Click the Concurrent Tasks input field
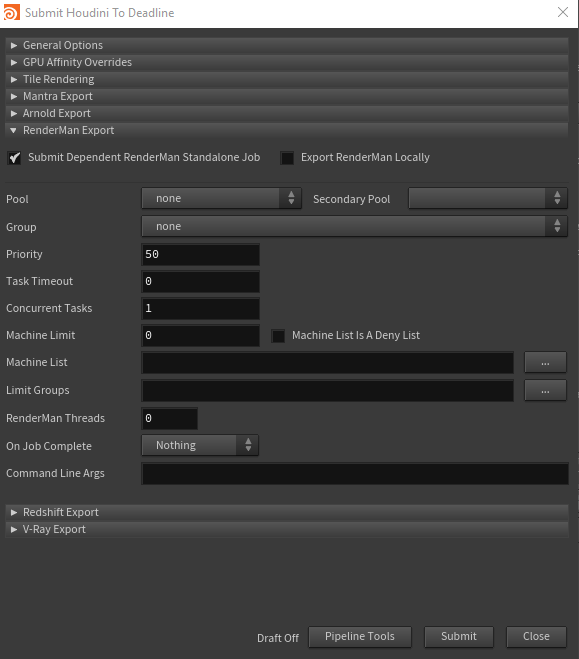 (200, 308)
